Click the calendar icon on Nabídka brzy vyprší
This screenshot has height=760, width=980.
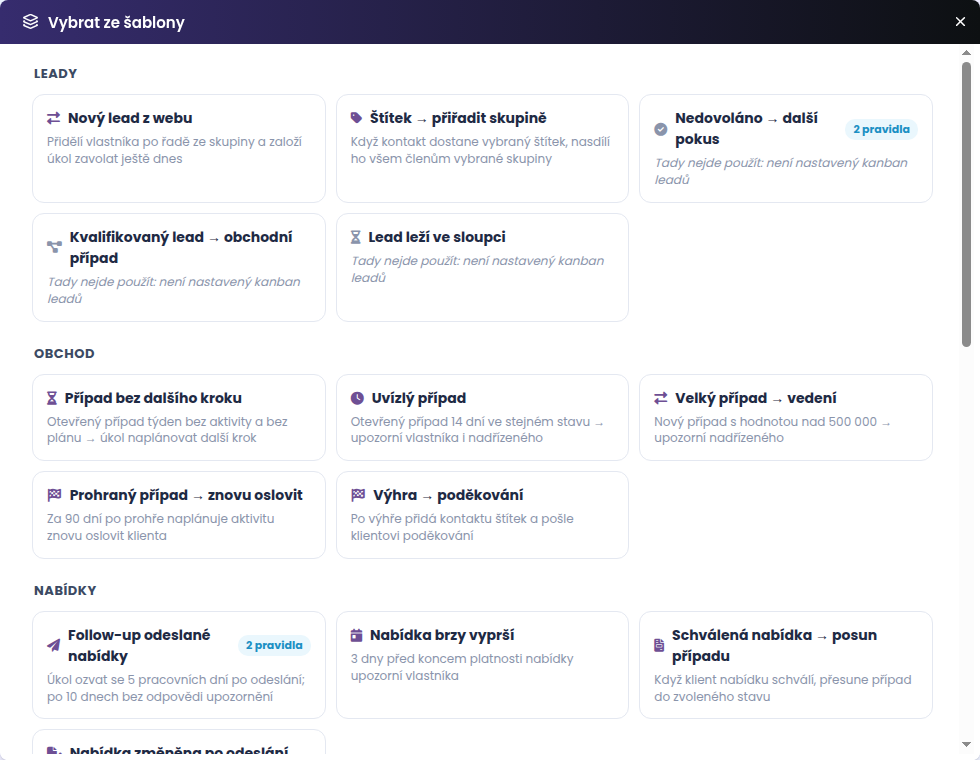(x=356, y=635)
